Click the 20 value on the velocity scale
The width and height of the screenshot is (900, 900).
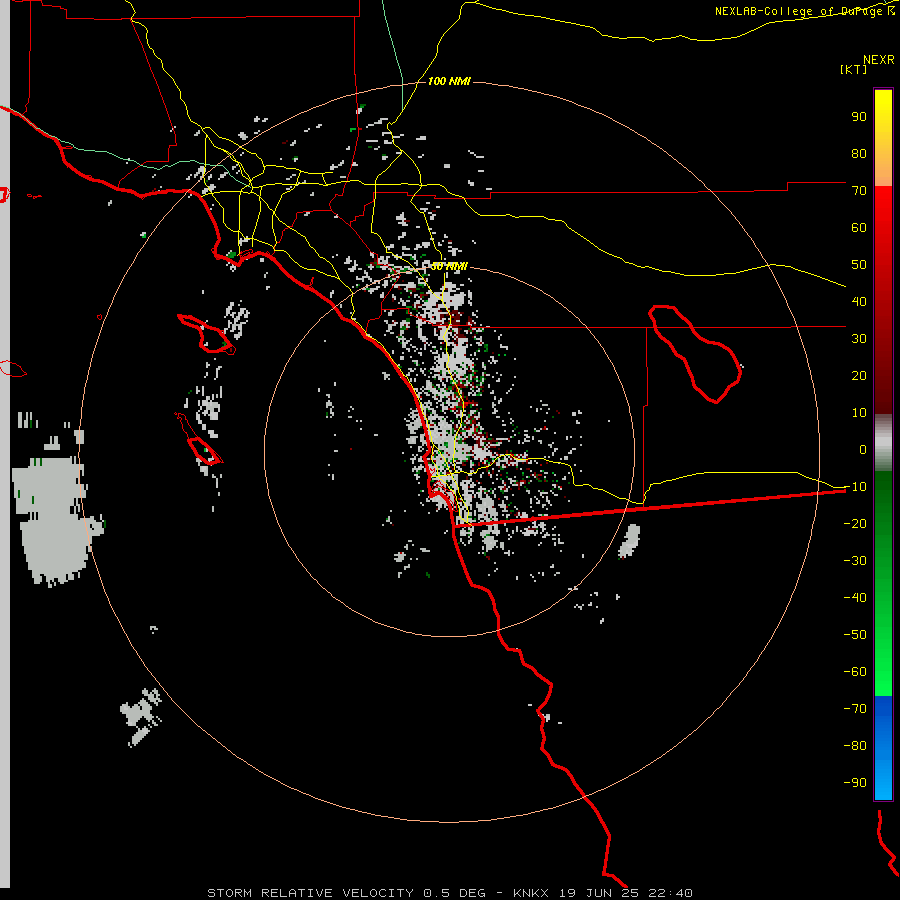coord(859,376)
